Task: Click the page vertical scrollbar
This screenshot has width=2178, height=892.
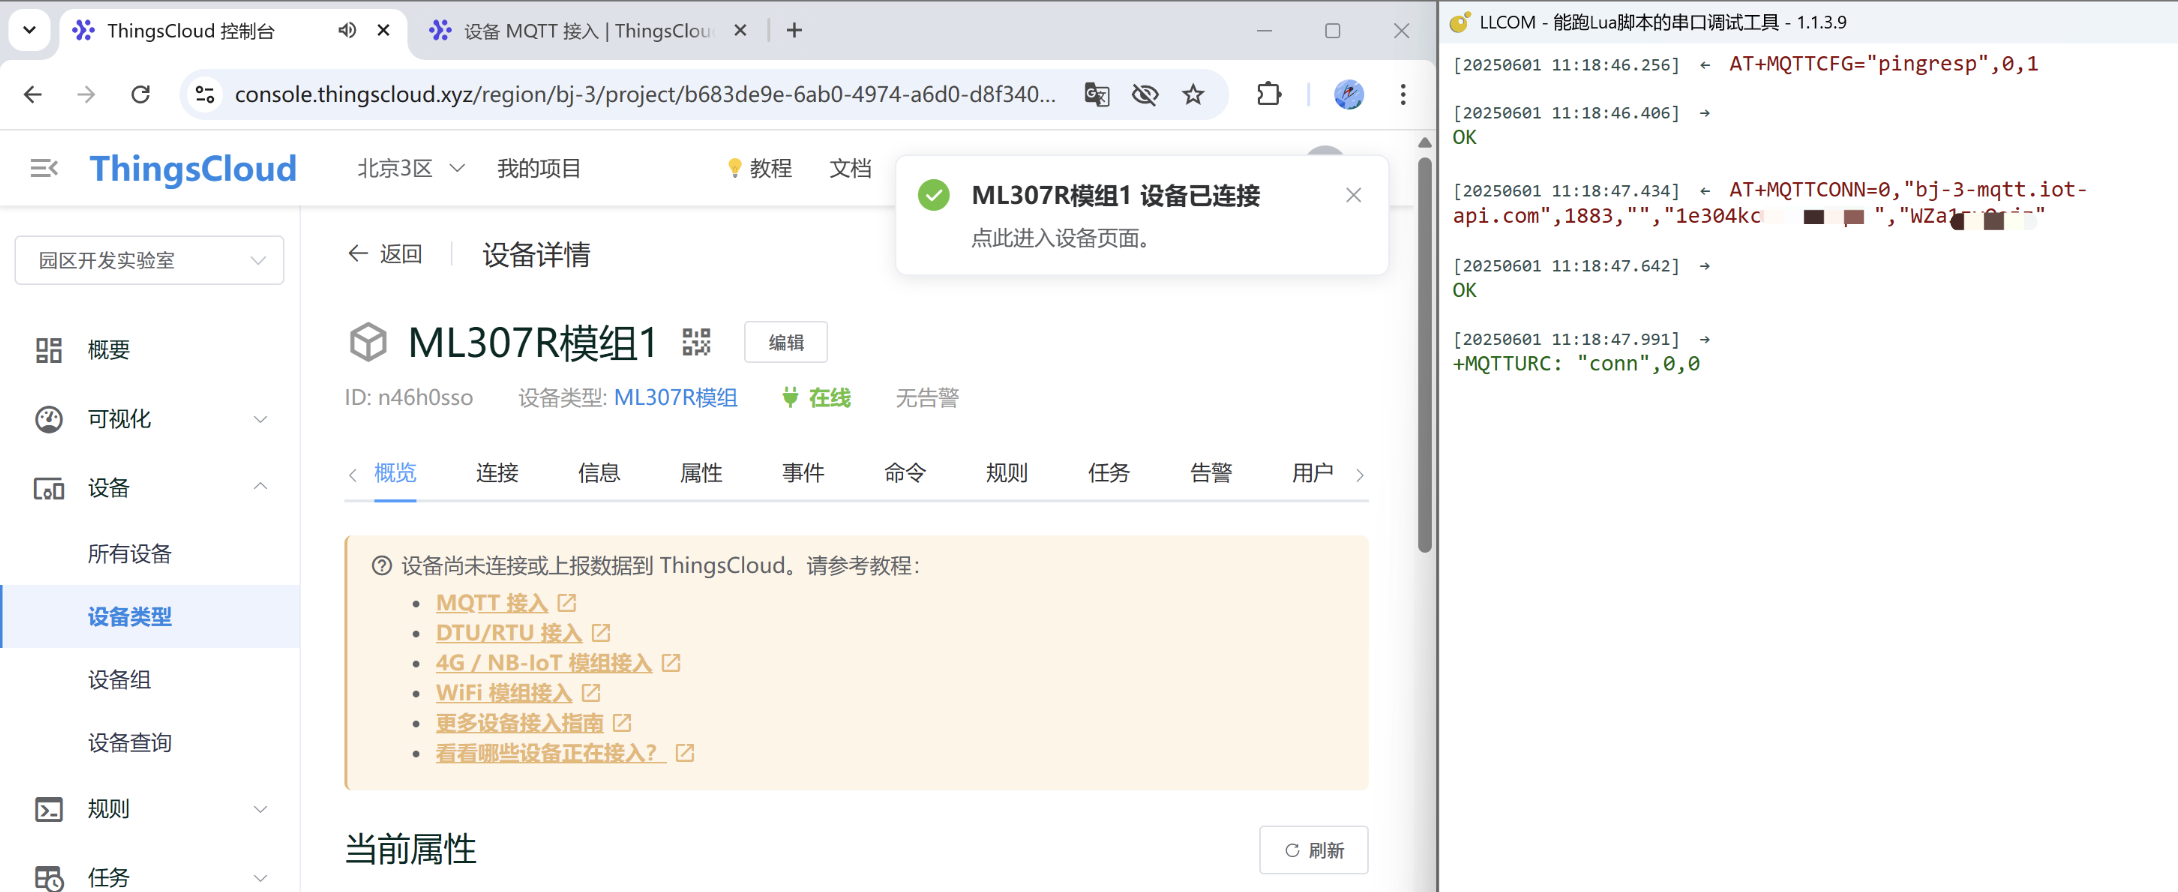Action: point(1425,354)
